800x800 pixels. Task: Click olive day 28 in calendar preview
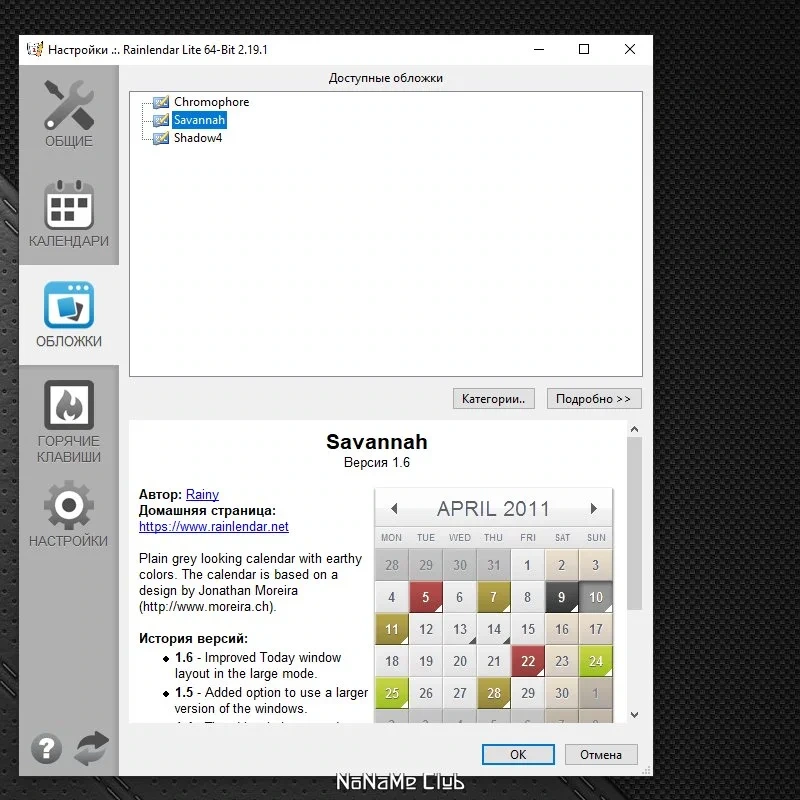(x=493, y=693)
